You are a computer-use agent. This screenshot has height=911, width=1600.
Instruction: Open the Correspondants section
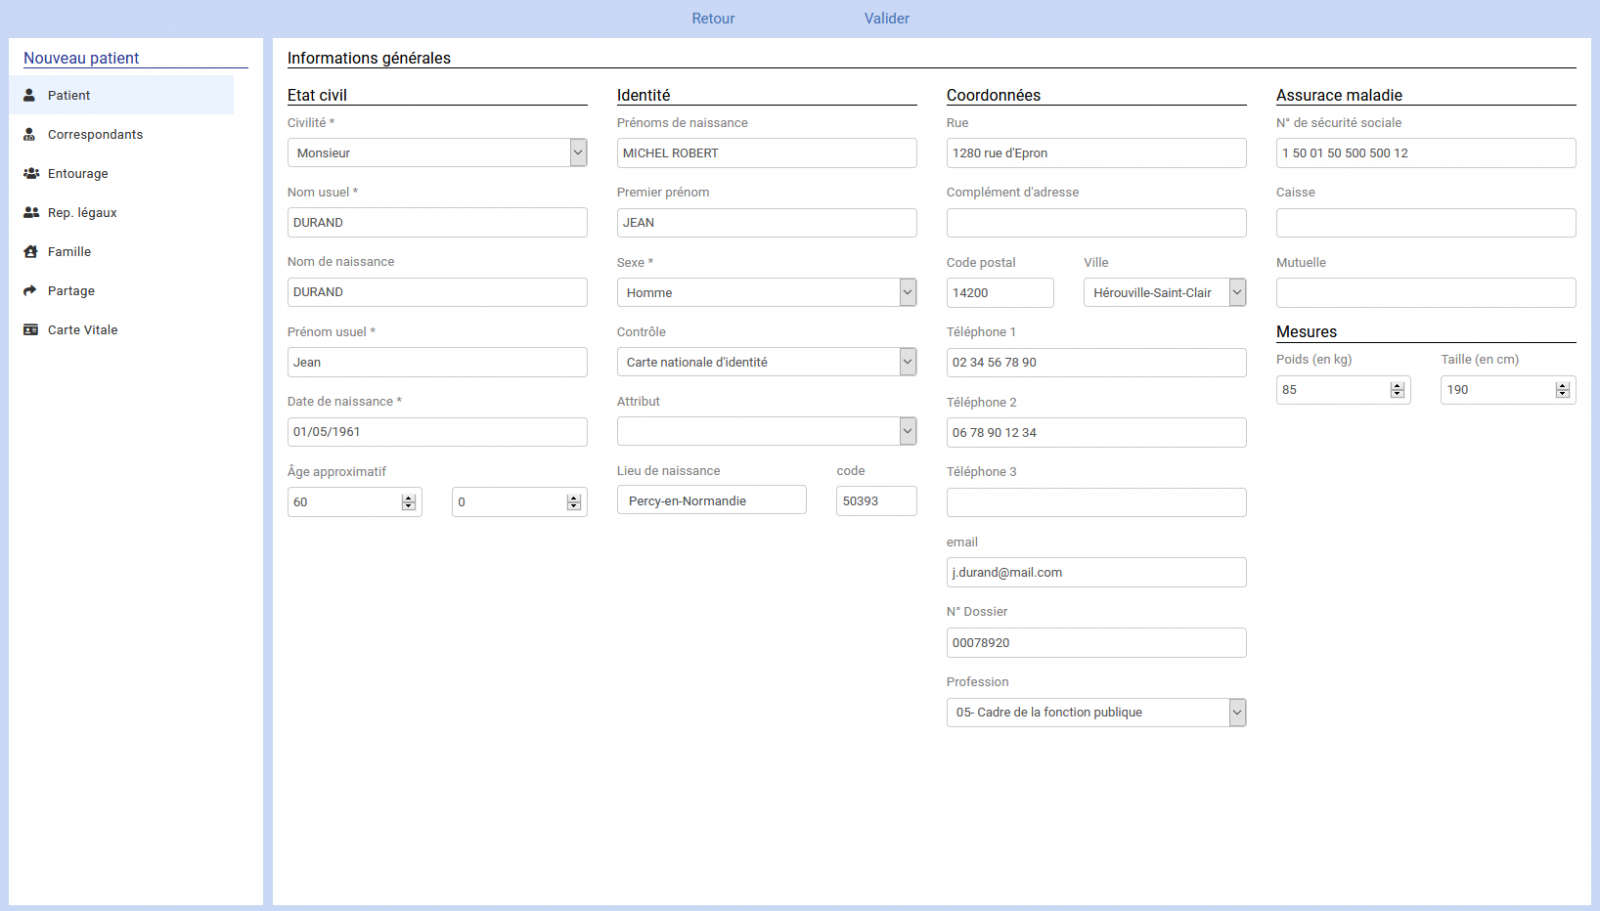click(x=122, y=134)
